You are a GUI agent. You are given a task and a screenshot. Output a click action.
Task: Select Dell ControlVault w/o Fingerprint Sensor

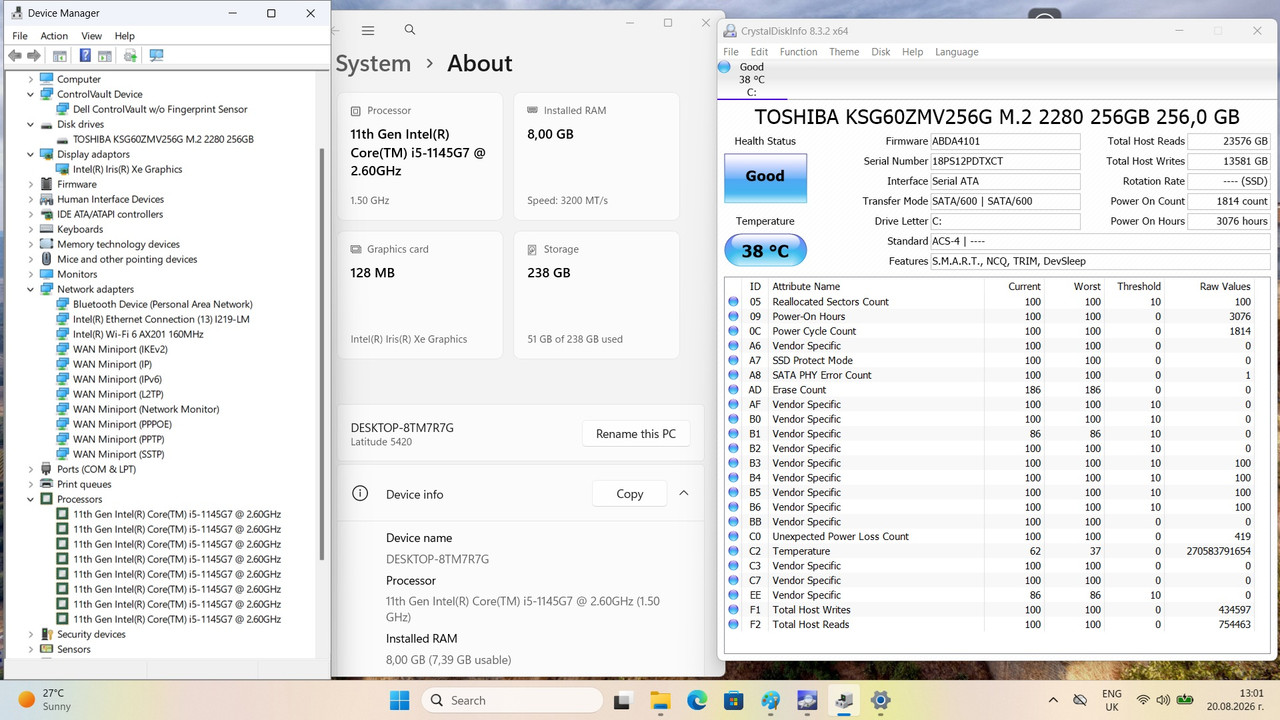(160, 109)
